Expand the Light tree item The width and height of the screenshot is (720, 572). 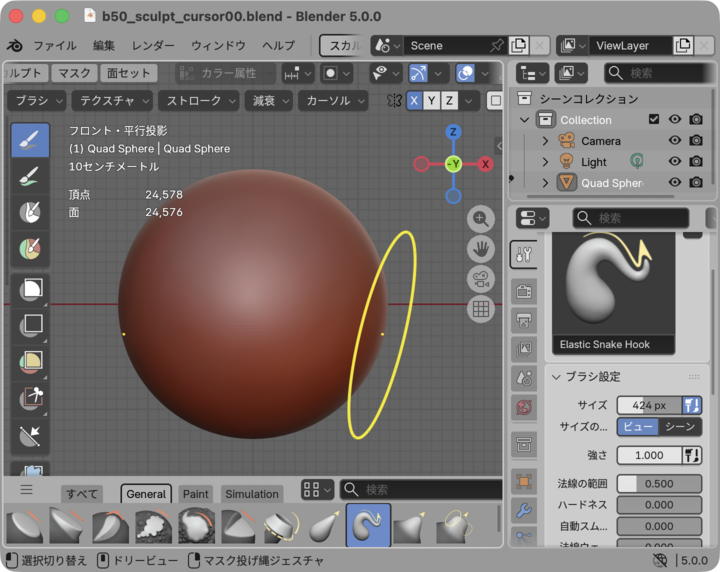[x=545, y=162]
